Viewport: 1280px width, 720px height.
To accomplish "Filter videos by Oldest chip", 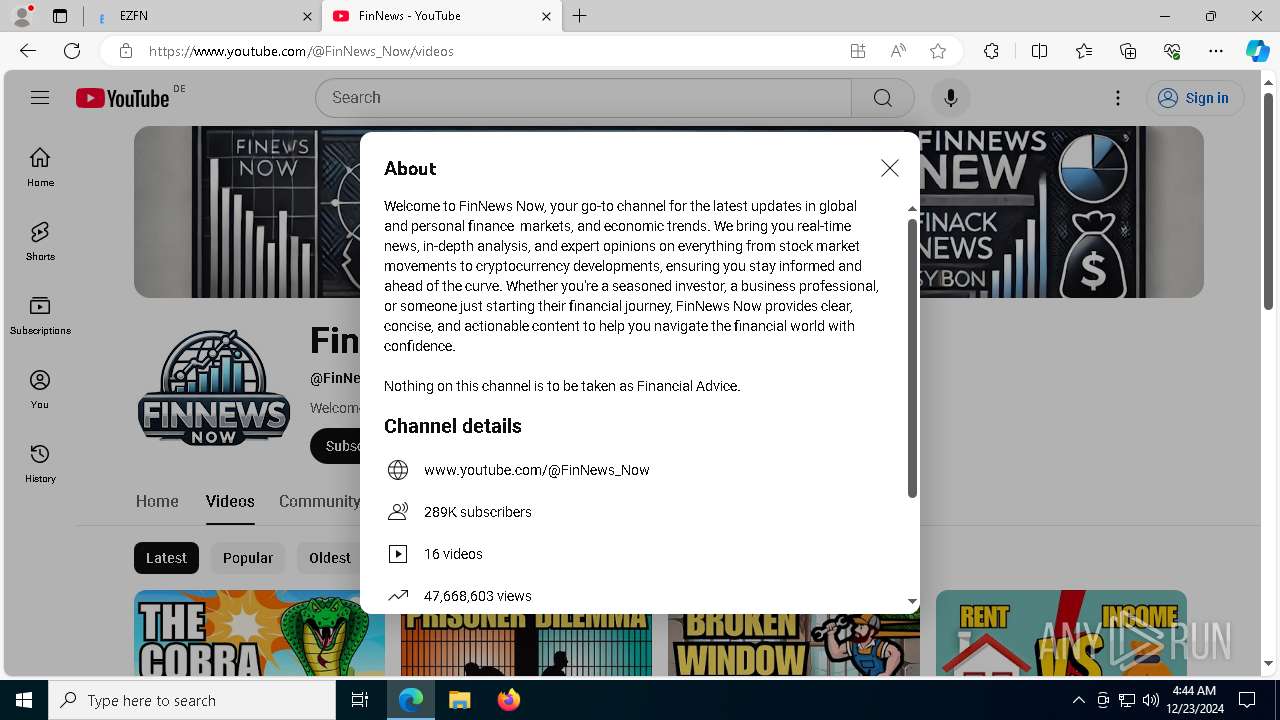I will pos(329,558).
